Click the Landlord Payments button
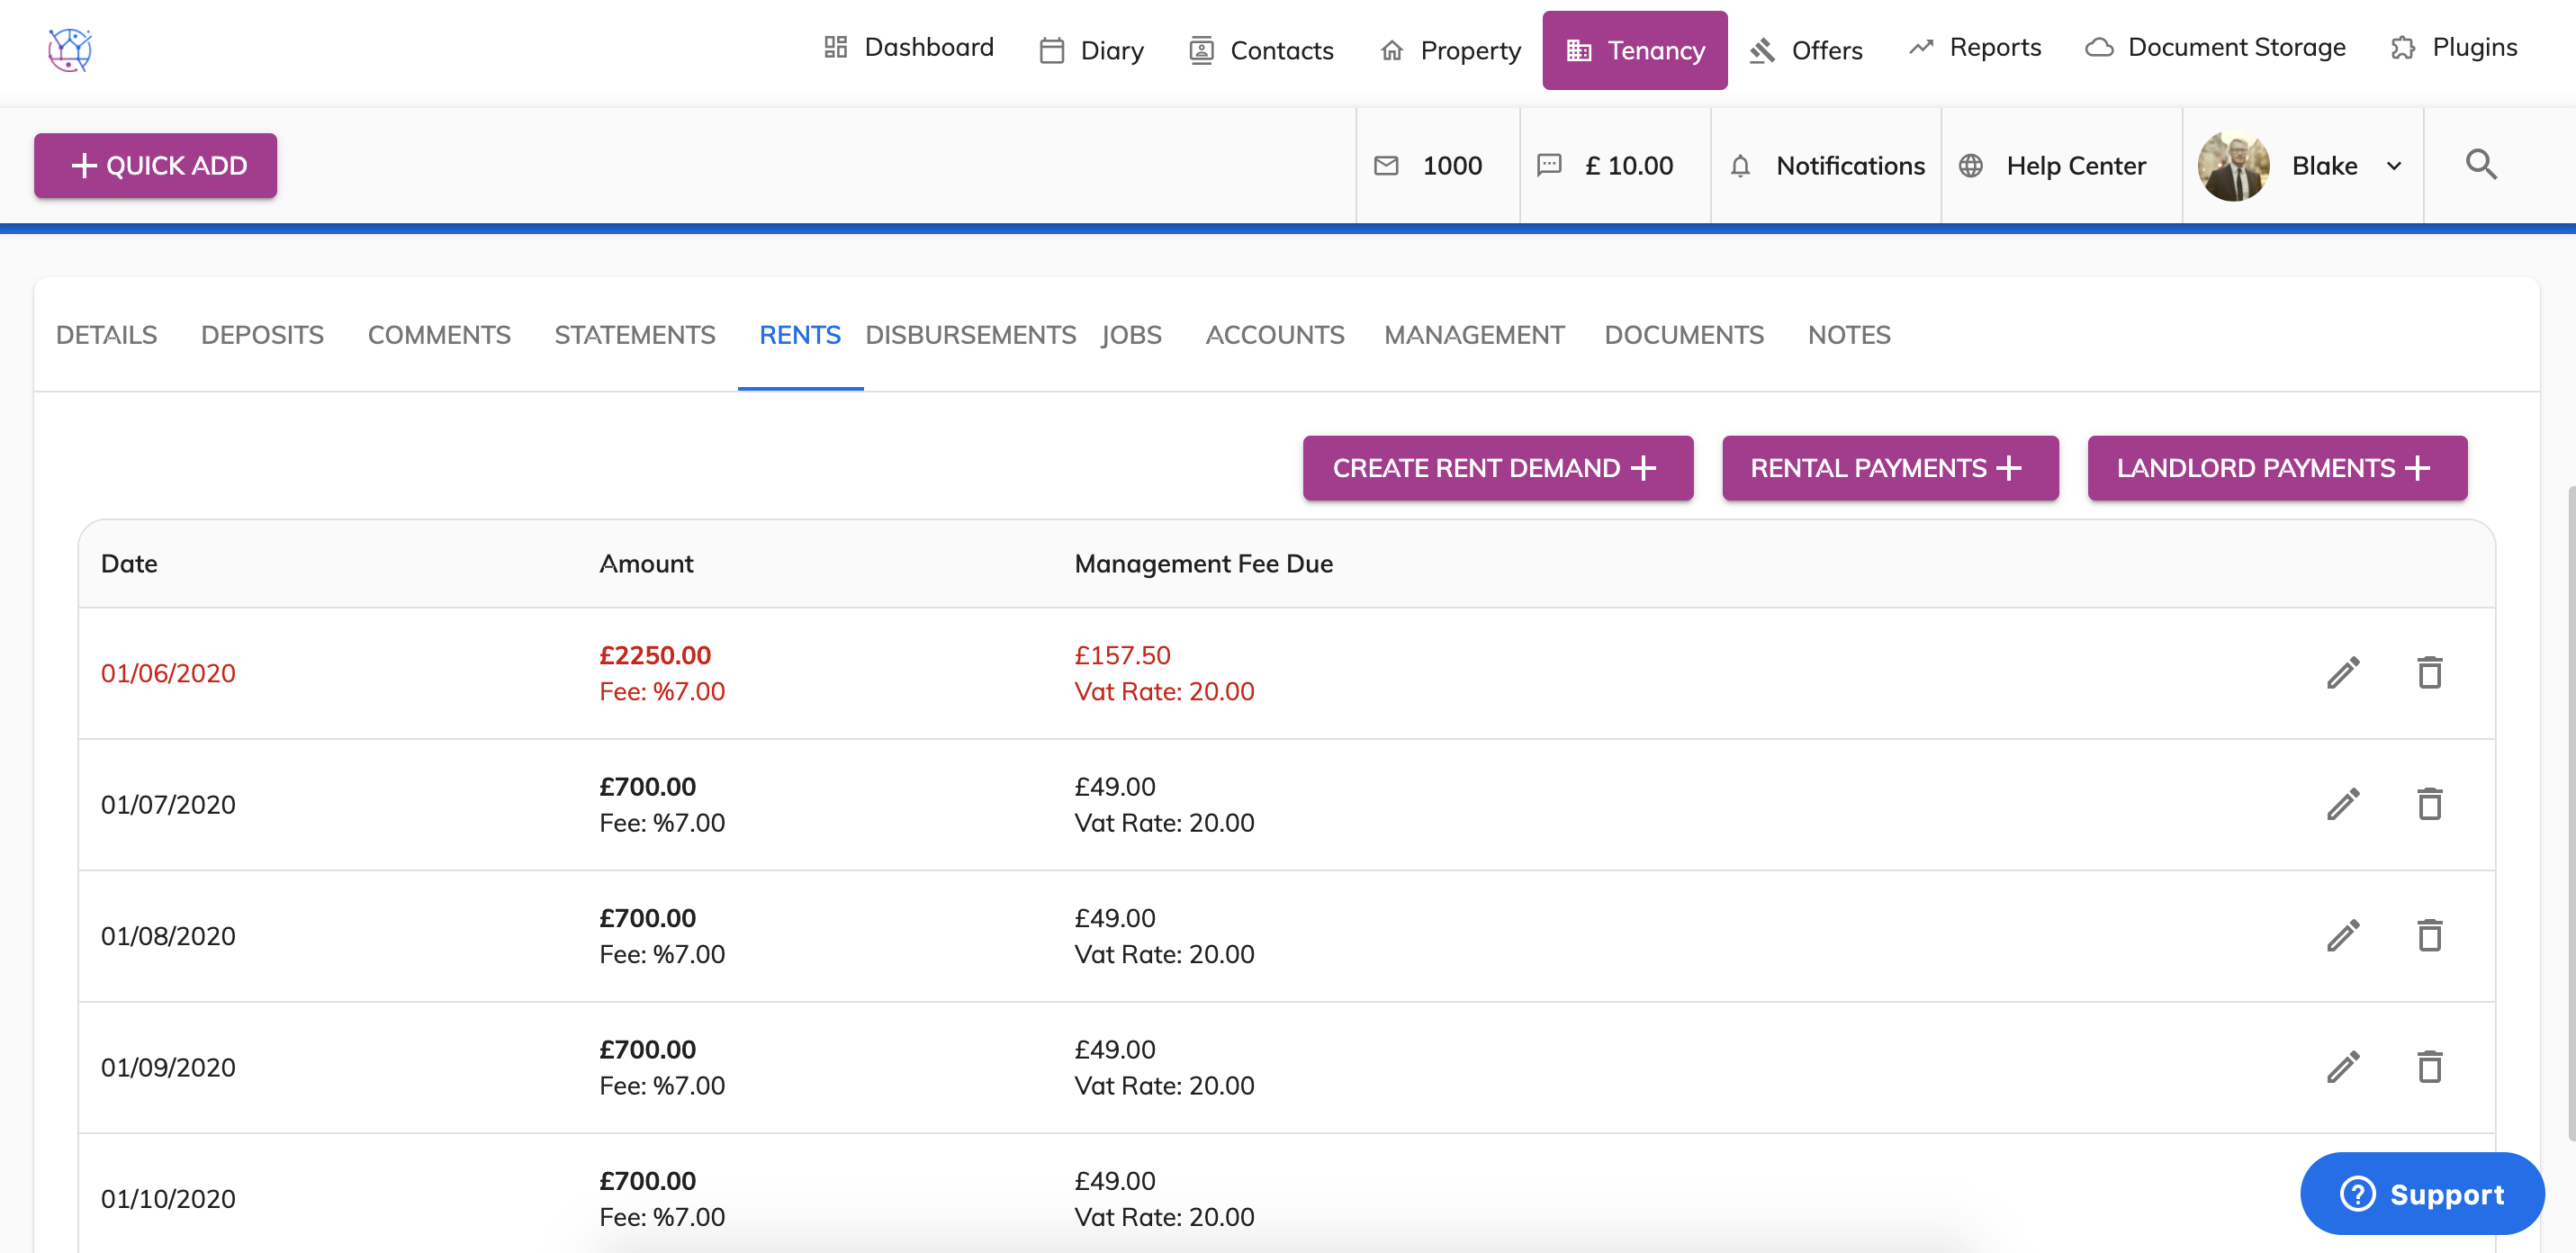Image resolution: width=2576 pixels, height=1253 pixels. tap(2276, 468)
